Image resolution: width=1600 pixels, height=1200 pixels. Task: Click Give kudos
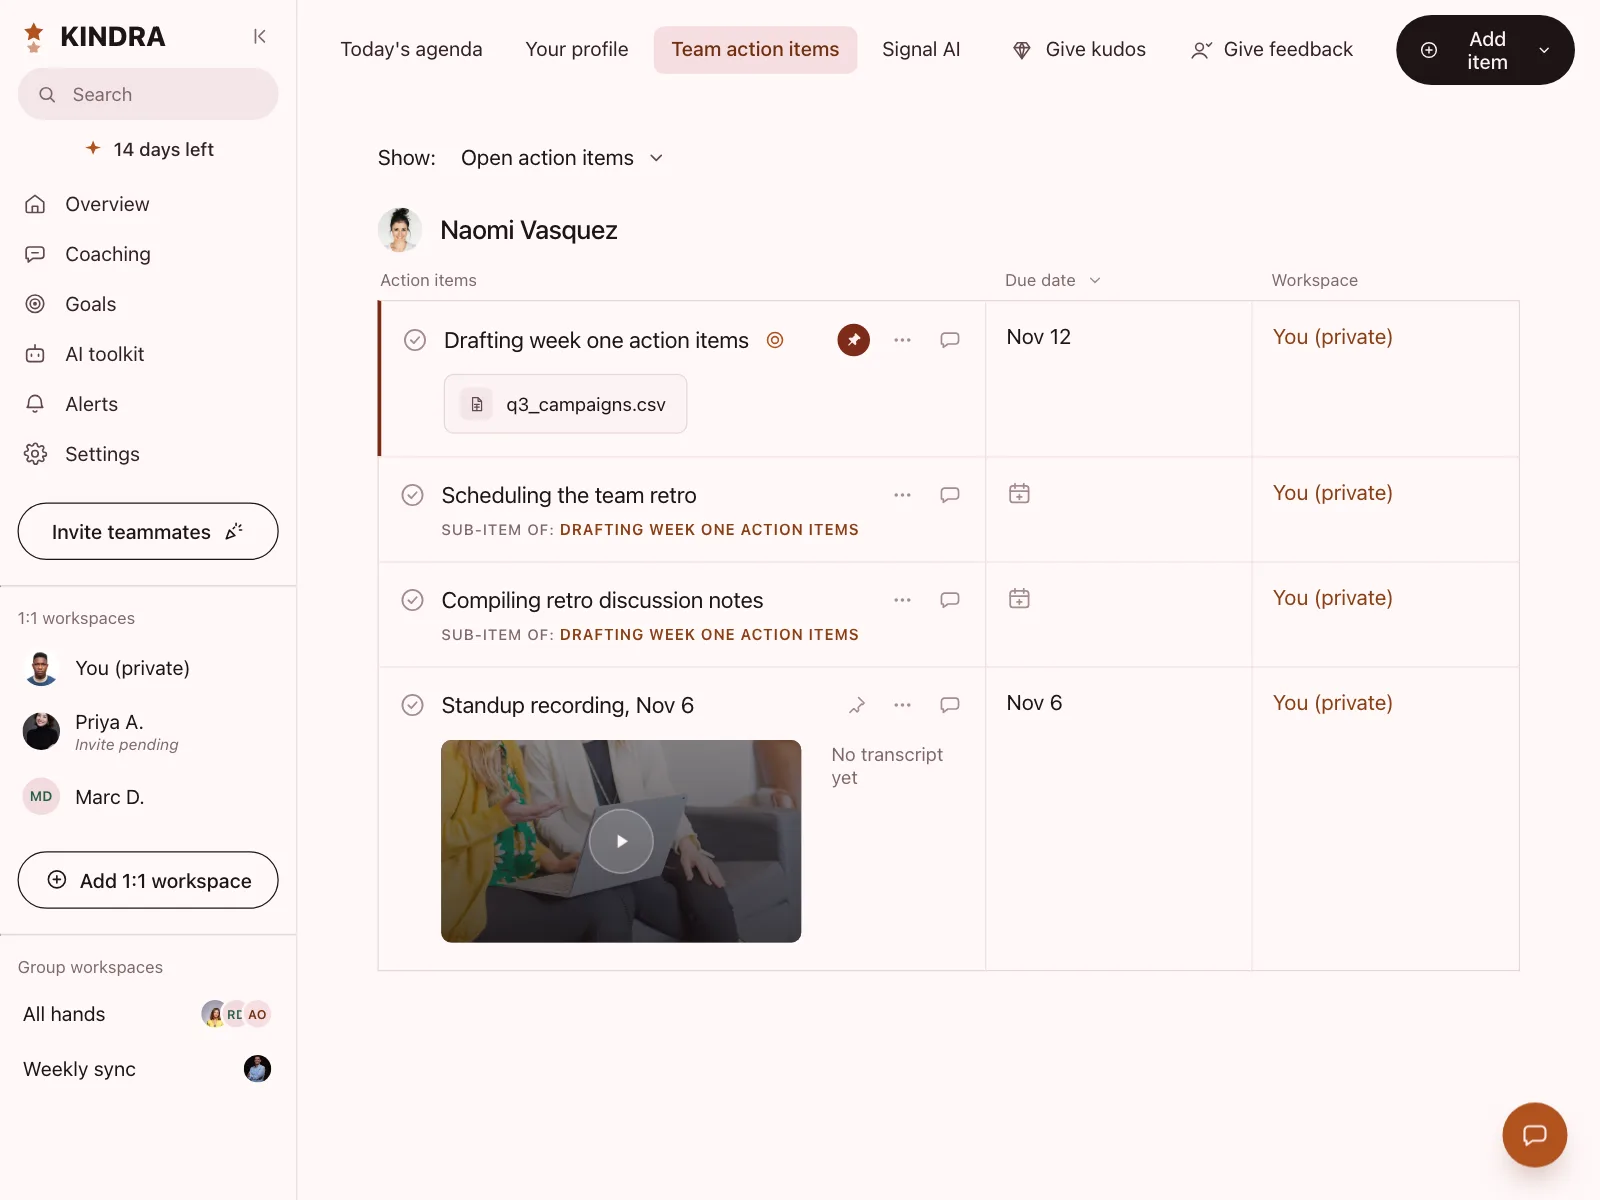tap(1079, 49)
